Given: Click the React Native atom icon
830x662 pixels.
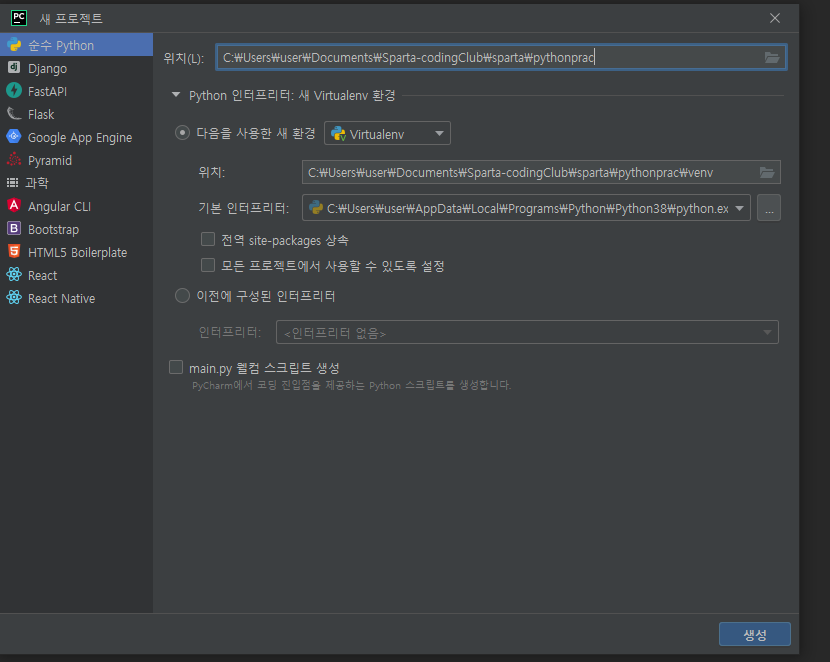Looking at the screenshot, I should point(14,297).
